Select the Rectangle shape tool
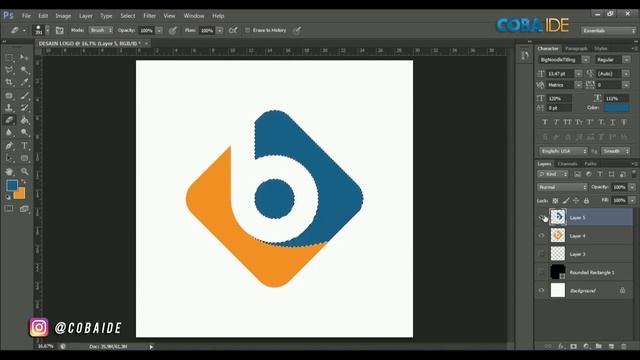 (x=24, y=158)
